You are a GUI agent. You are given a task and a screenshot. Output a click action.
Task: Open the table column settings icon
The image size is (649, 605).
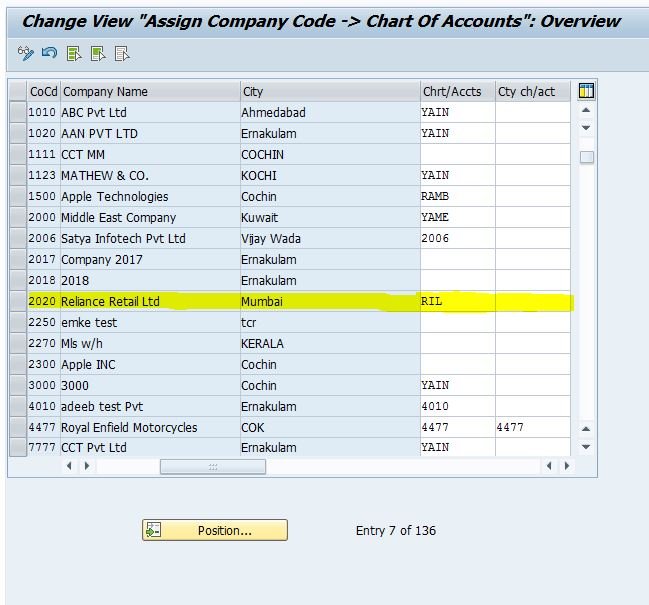[586, 91]
